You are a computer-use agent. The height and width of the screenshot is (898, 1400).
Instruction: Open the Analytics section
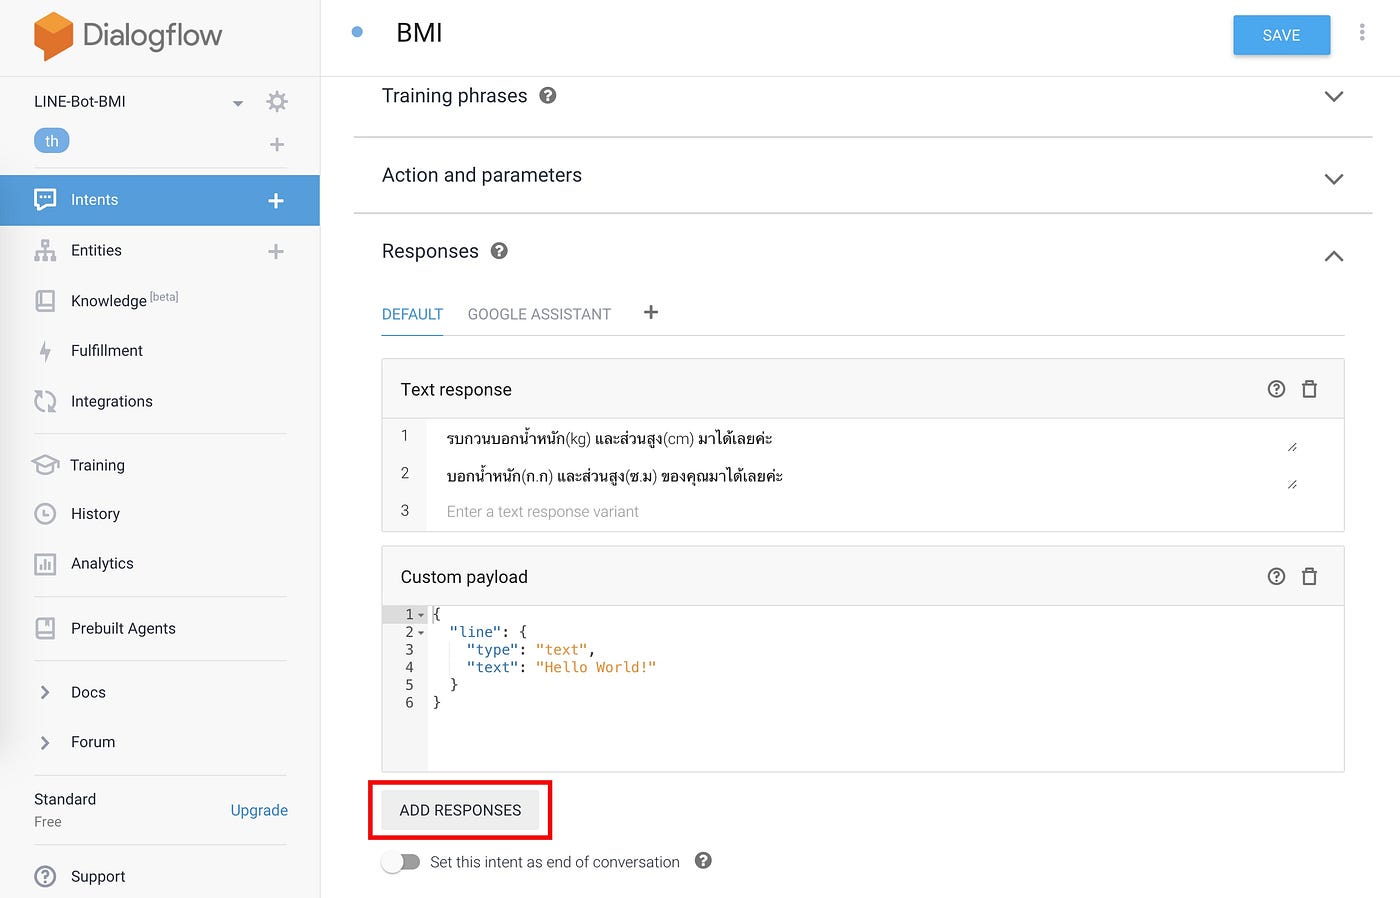102,563
